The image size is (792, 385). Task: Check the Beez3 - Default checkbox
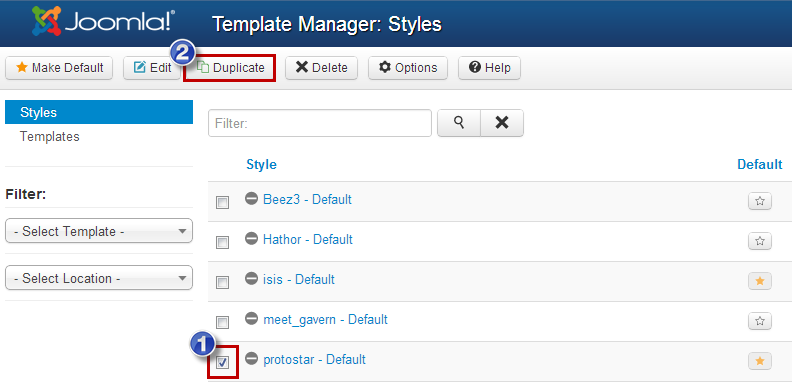coord(222,203)
